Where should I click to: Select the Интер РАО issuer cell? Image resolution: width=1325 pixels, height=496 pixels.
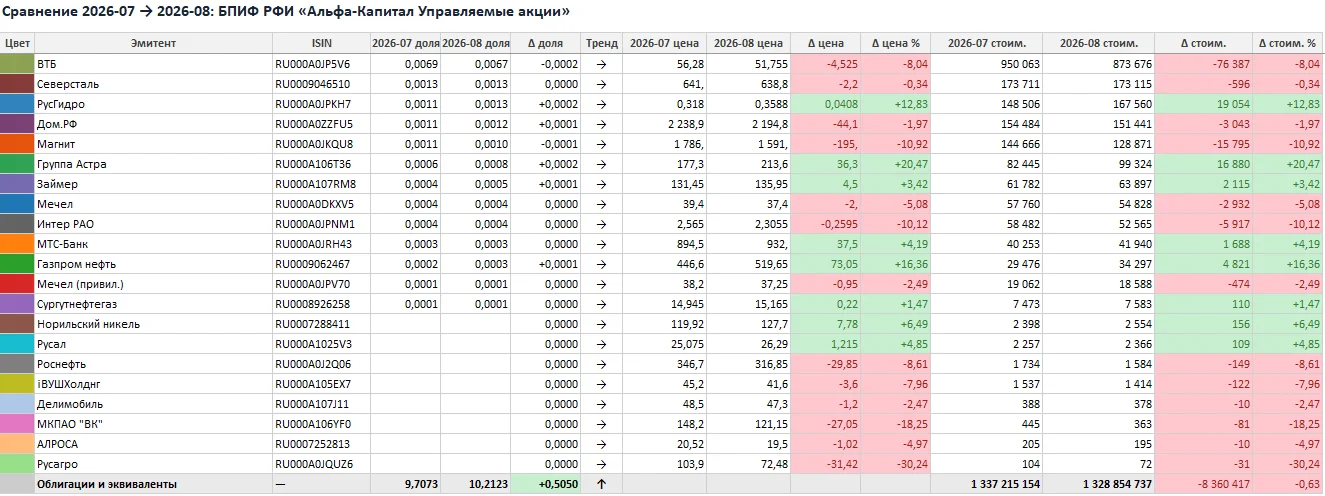tap(153, 224)
